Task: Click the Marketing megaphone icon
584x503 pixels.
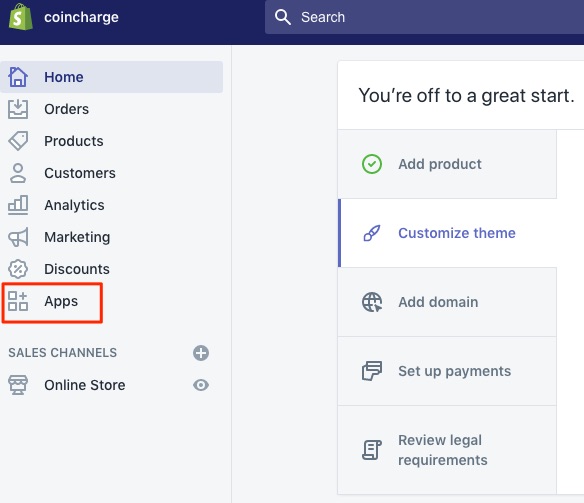Action: pos(18,237)
